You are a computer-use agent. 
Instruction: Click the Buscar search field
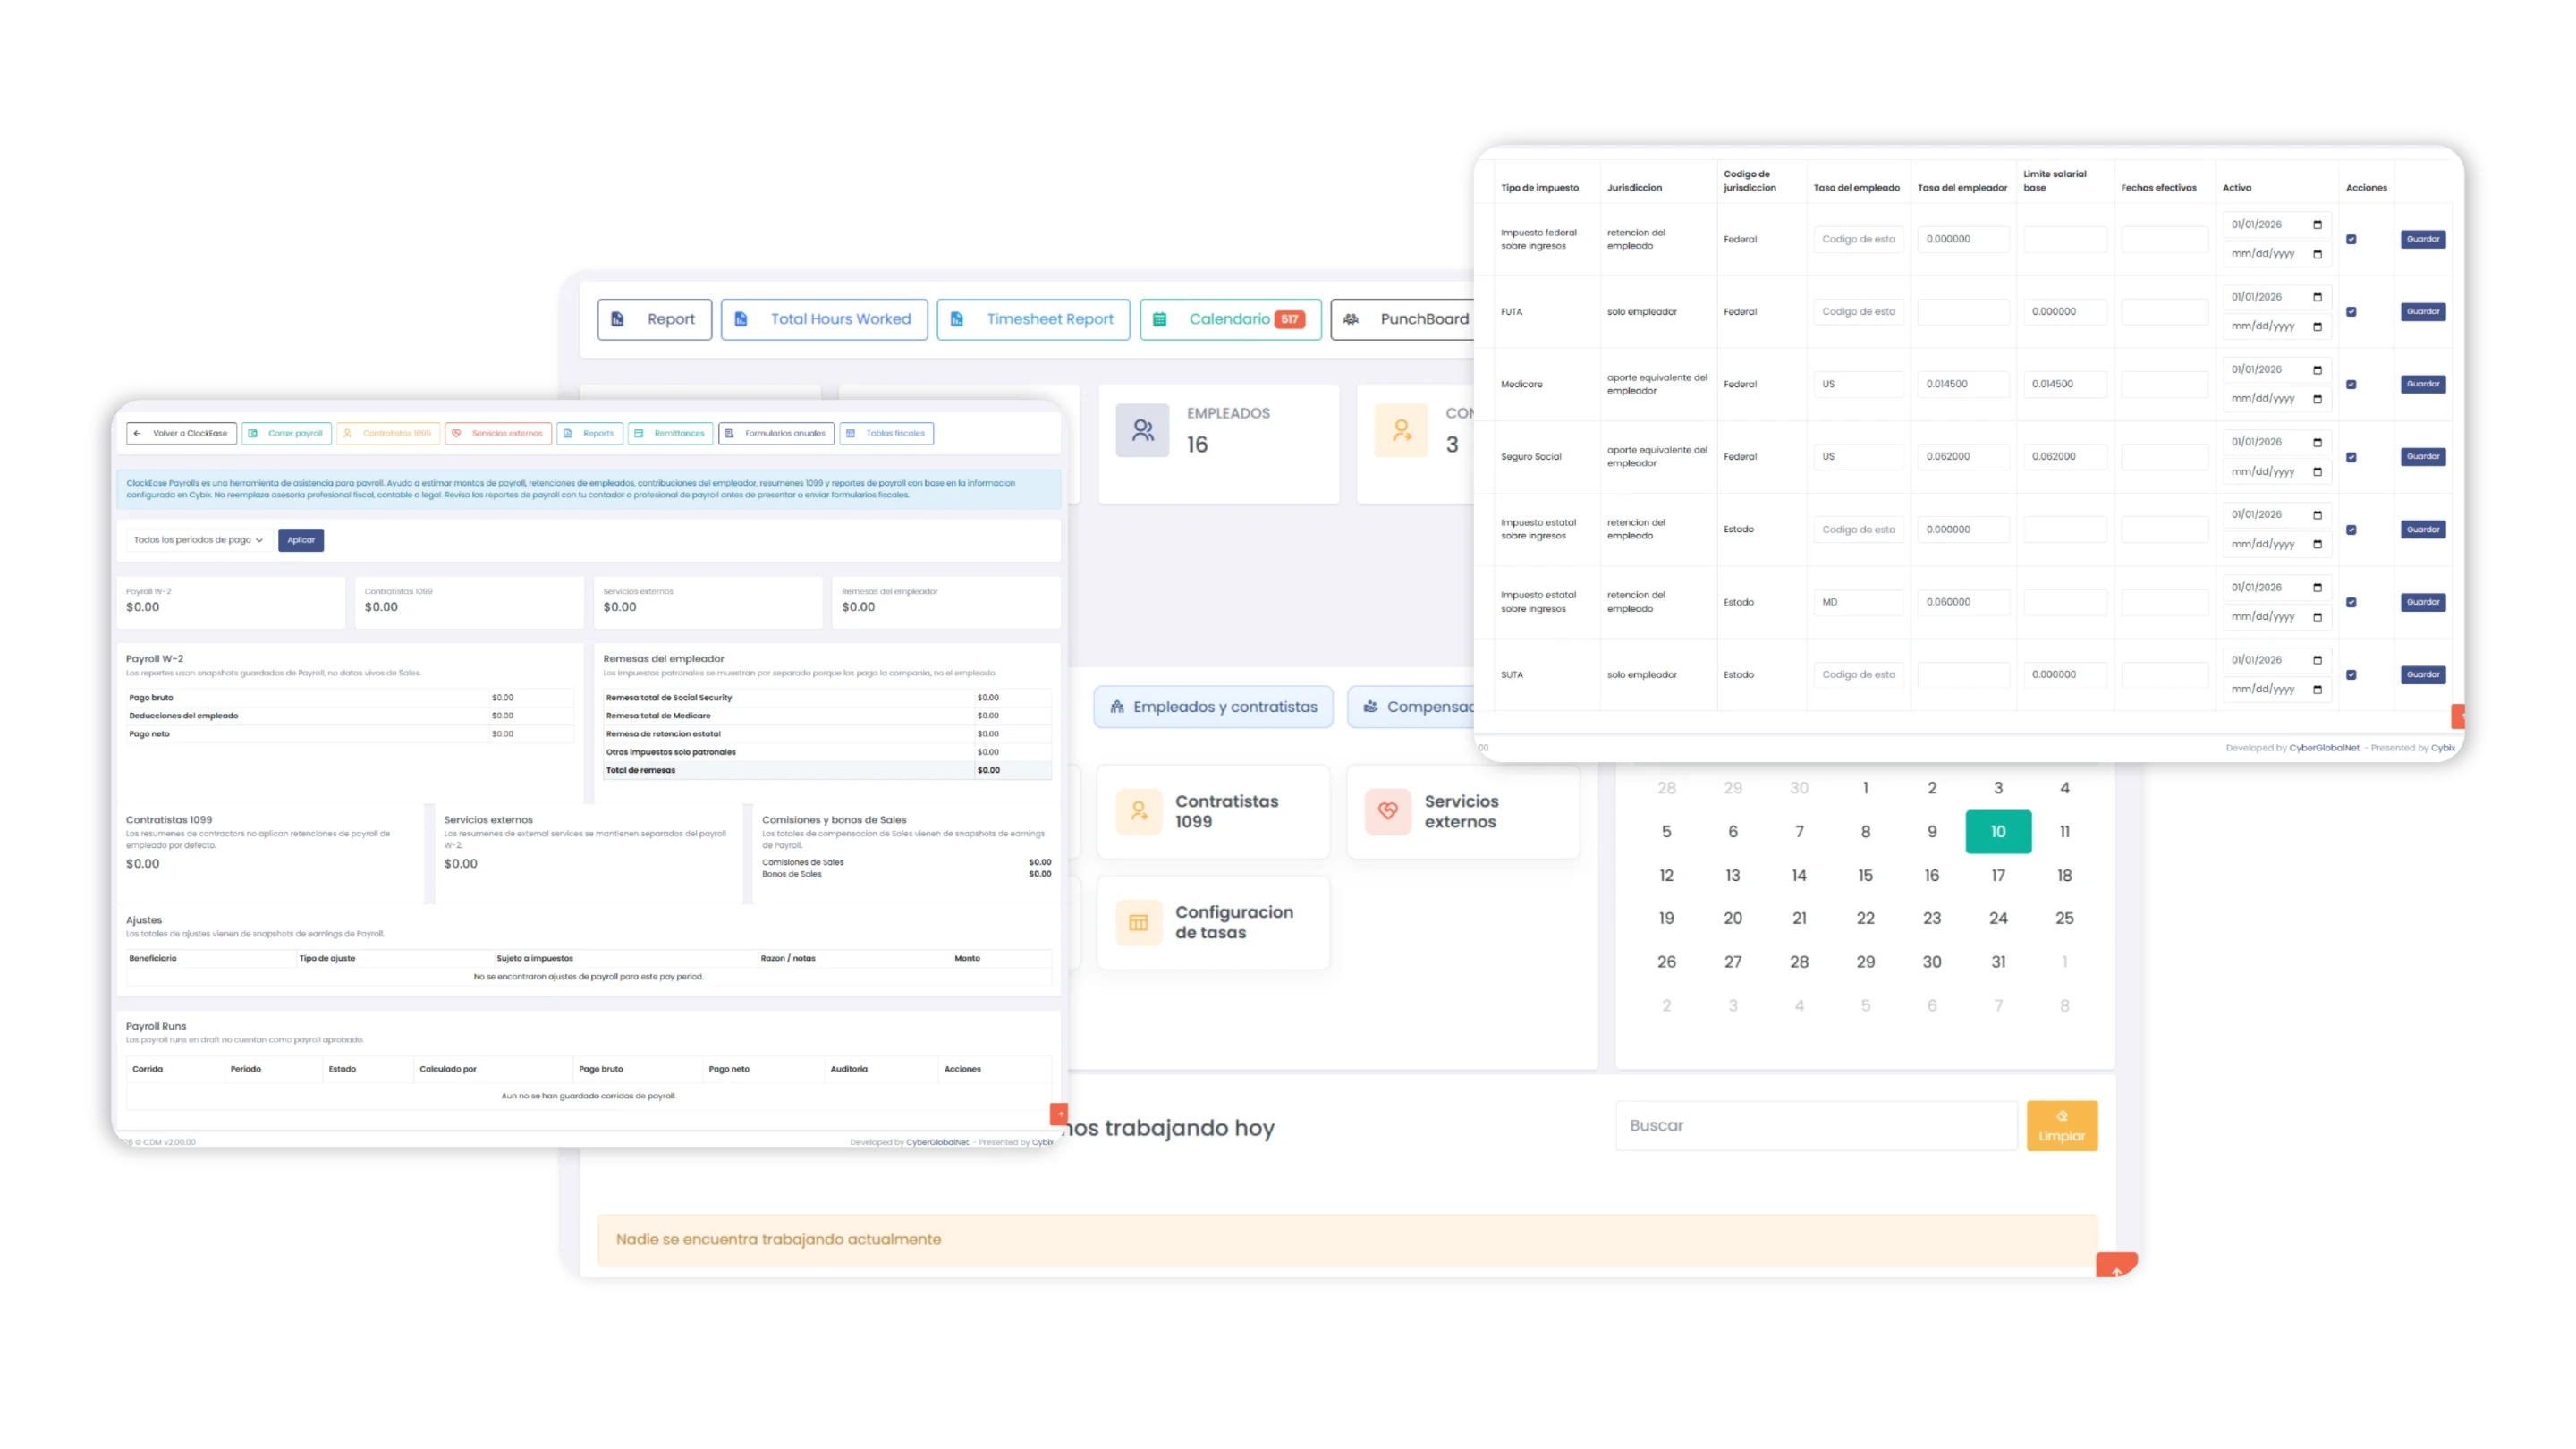pos(1816,1125)
